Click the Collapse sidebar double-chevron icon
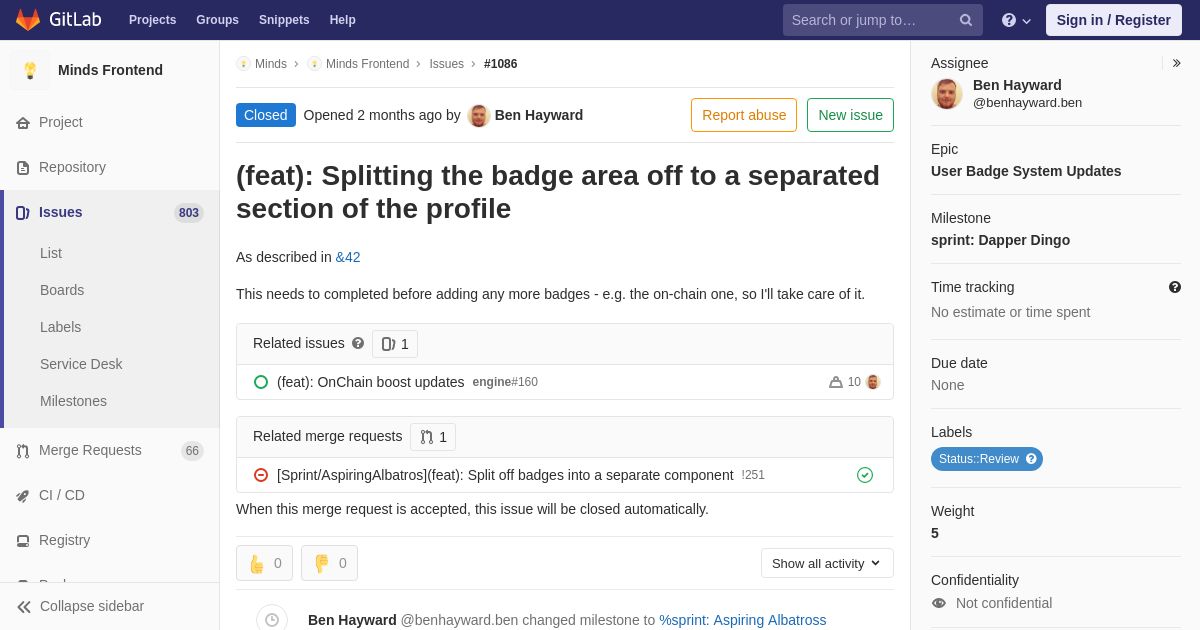This screenshot has width=1200, height=630. click(x=24, y=607)
